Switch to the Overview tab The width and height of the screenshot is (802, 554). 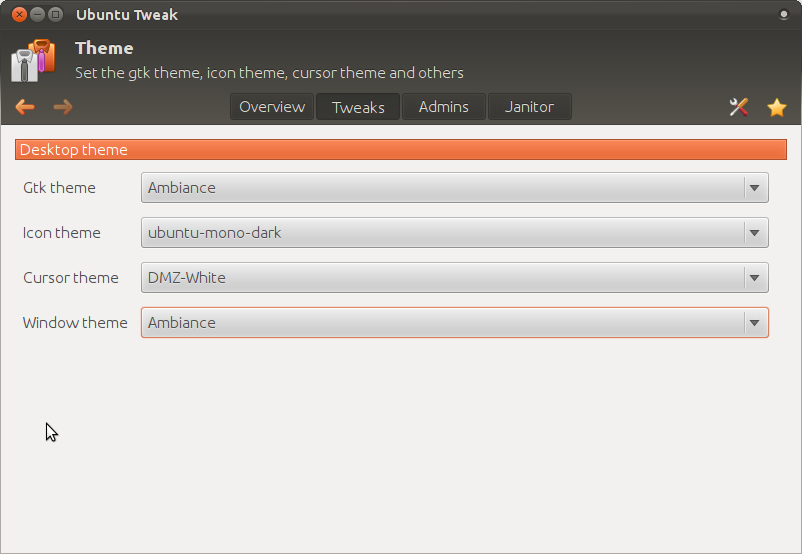tap(272, 106)
